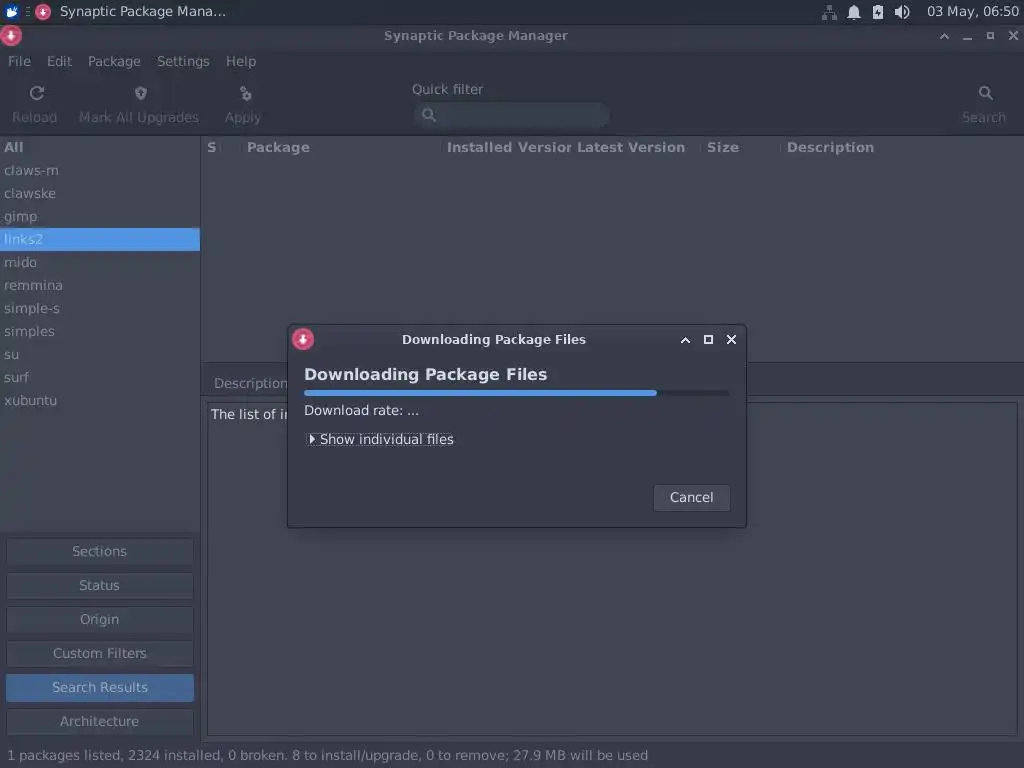Roll up the Downloading Package Files dialog
Viewport: 1024px width, 768px height.
pyautogui.click(x=685, y=340)
